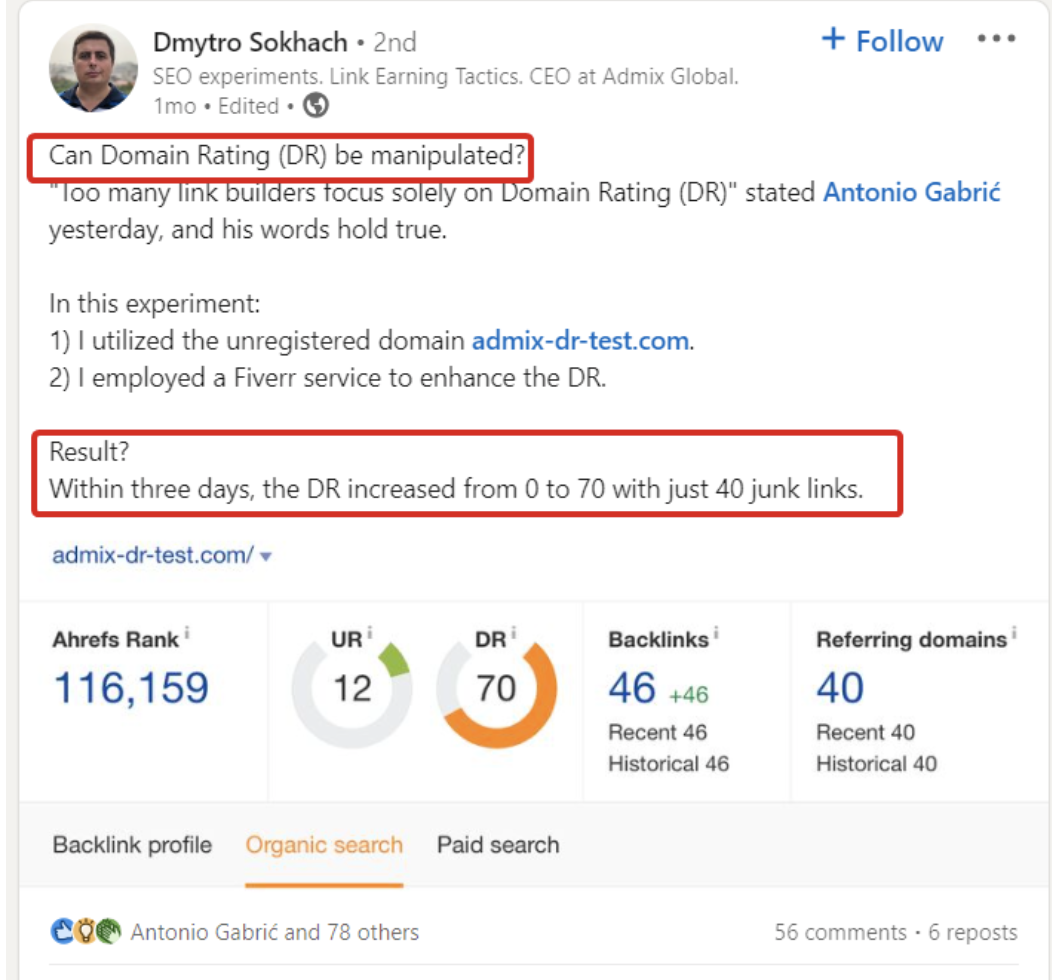Open the Referring domains count 40

840,688
